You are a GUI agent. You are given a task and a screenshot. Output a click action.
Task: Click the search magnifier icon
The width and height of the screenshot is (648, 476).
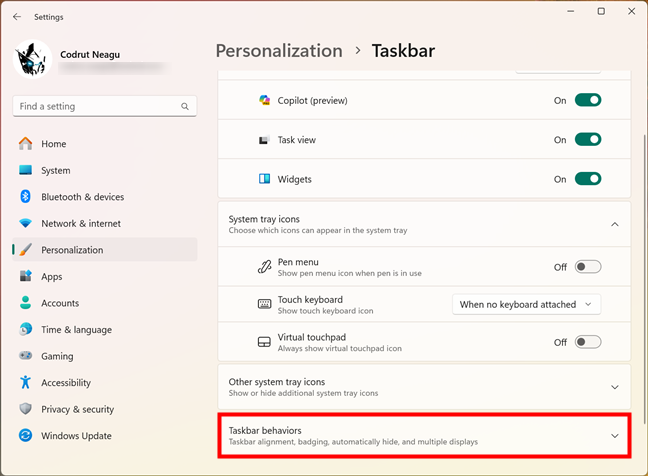pos(185,107)
